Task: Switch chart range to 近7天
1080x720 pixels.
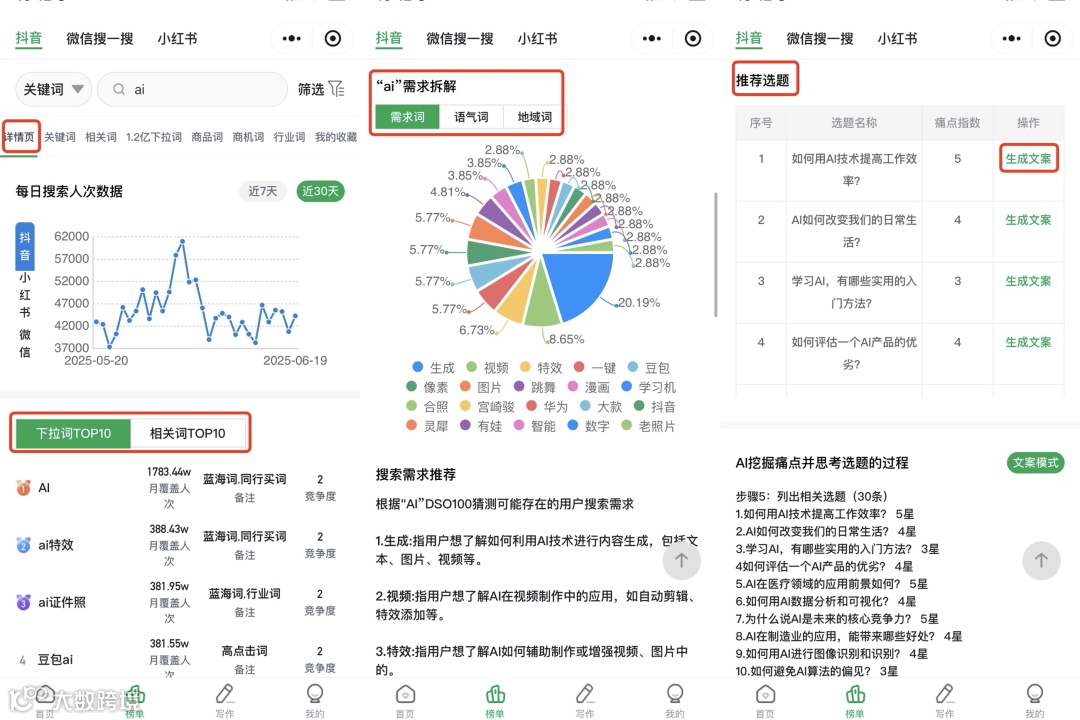Action: pyautogui.click(x=262, y=191)
